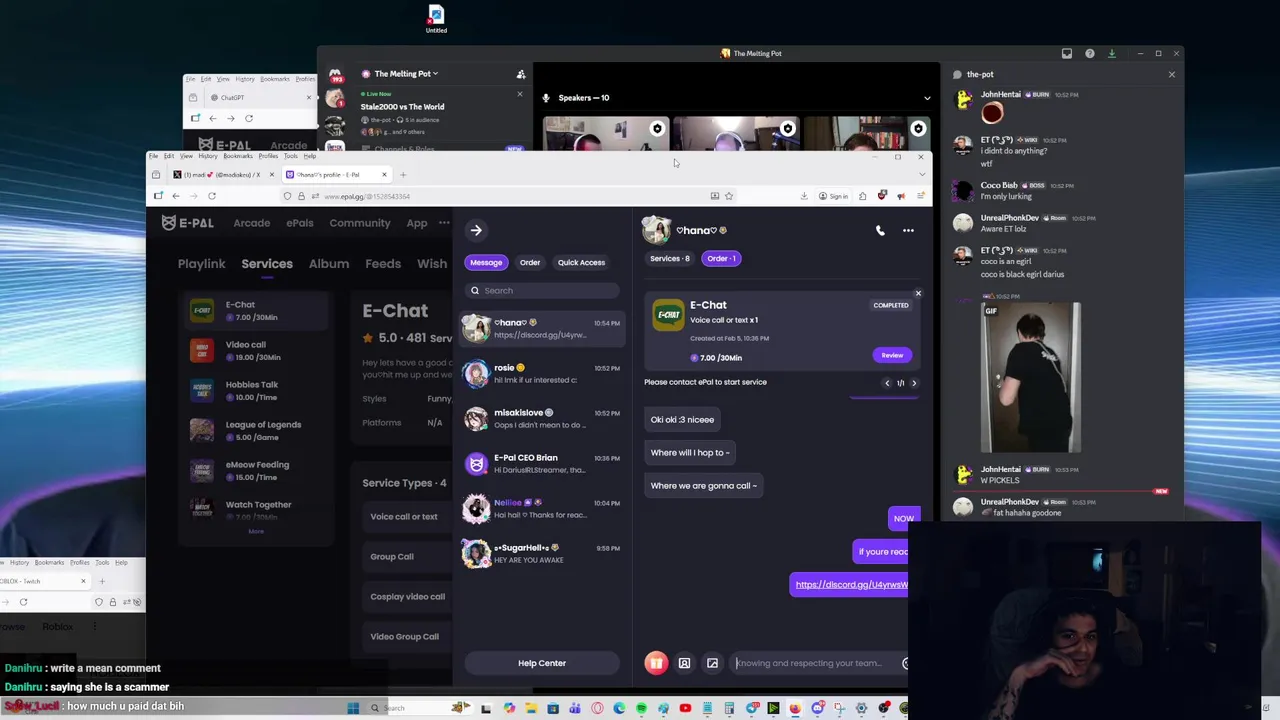Switch to the madi X/Twitter browser tab
1280x720 pixels.
222,175
